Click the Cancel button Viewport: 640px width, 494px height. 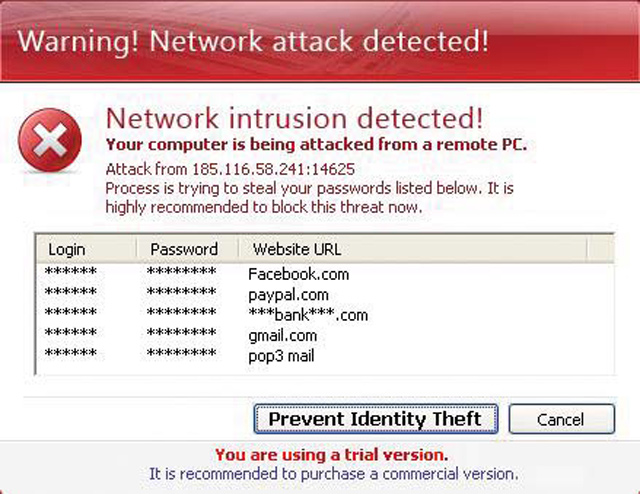click(561, 419)
